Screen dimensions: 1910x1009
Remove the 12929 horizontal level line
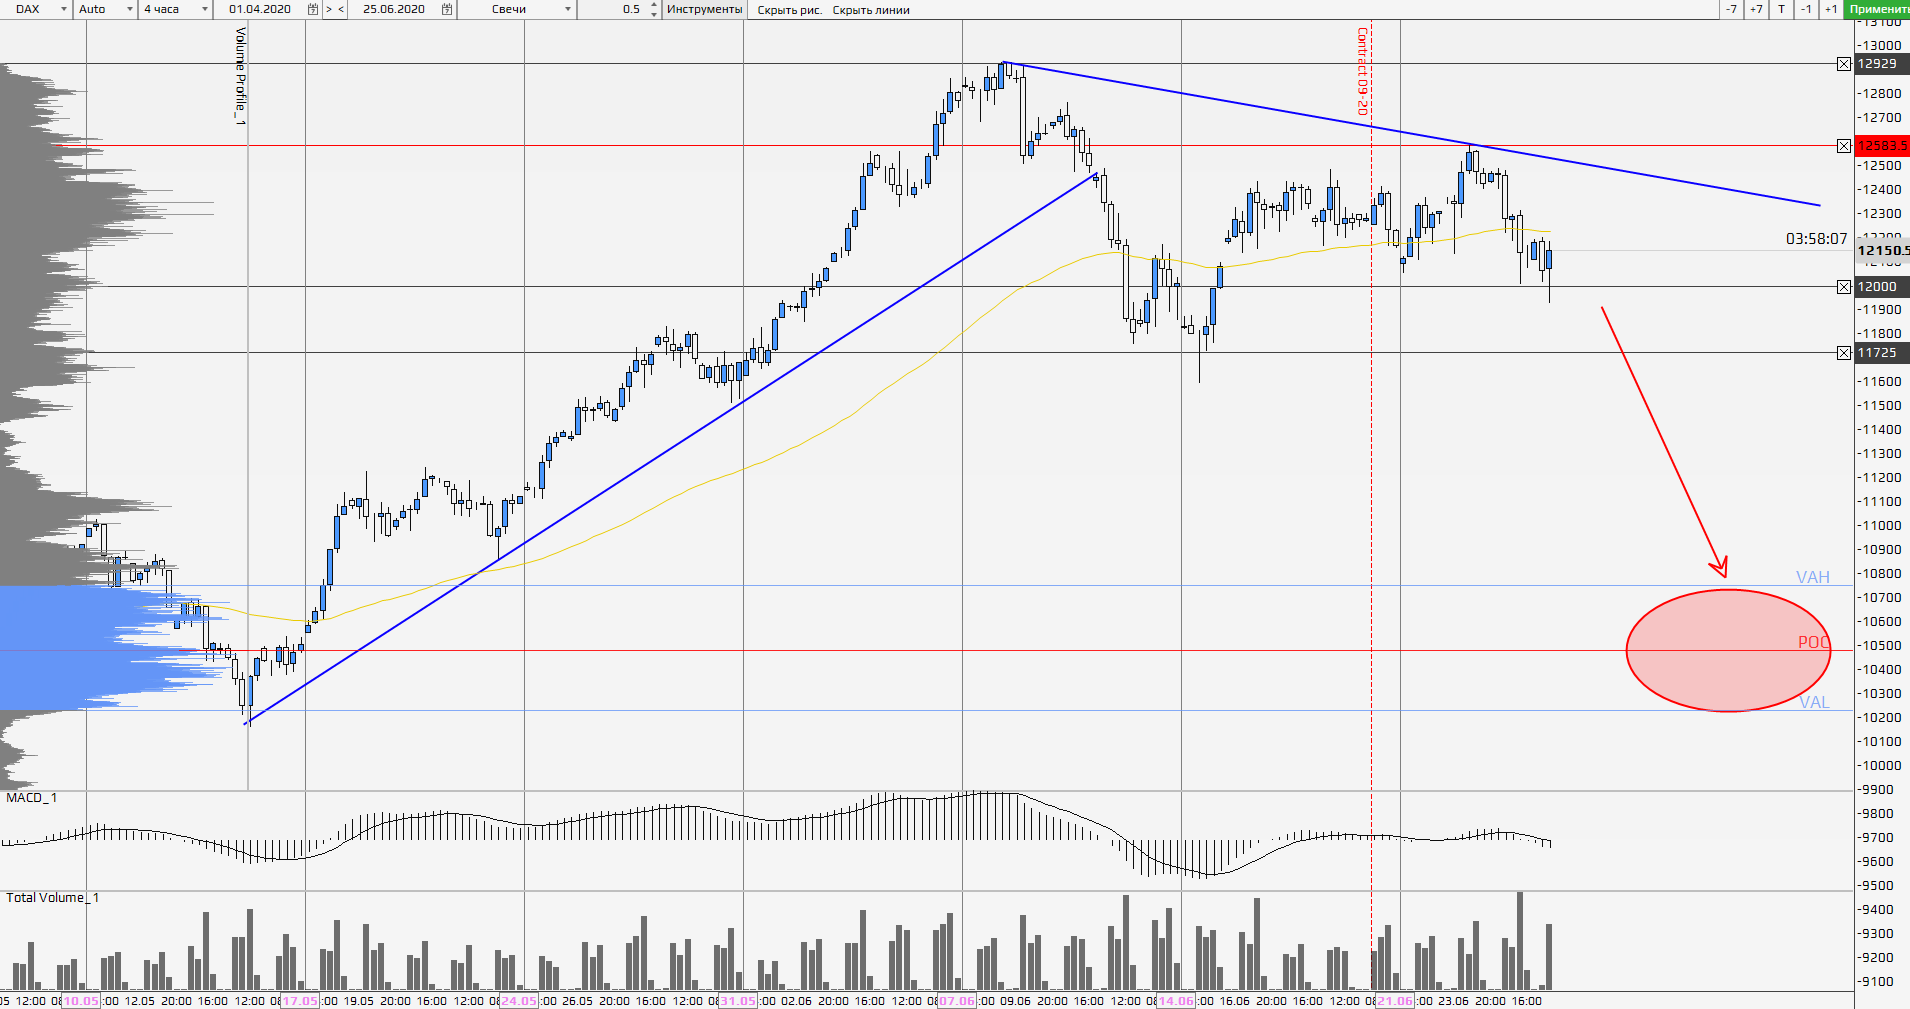coord(1844,64)
